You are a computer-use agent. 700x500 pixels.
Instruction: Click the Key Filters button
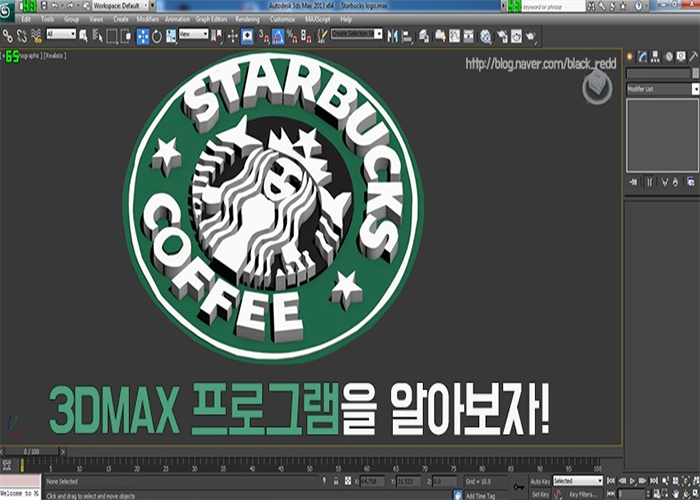click(583, 494)
